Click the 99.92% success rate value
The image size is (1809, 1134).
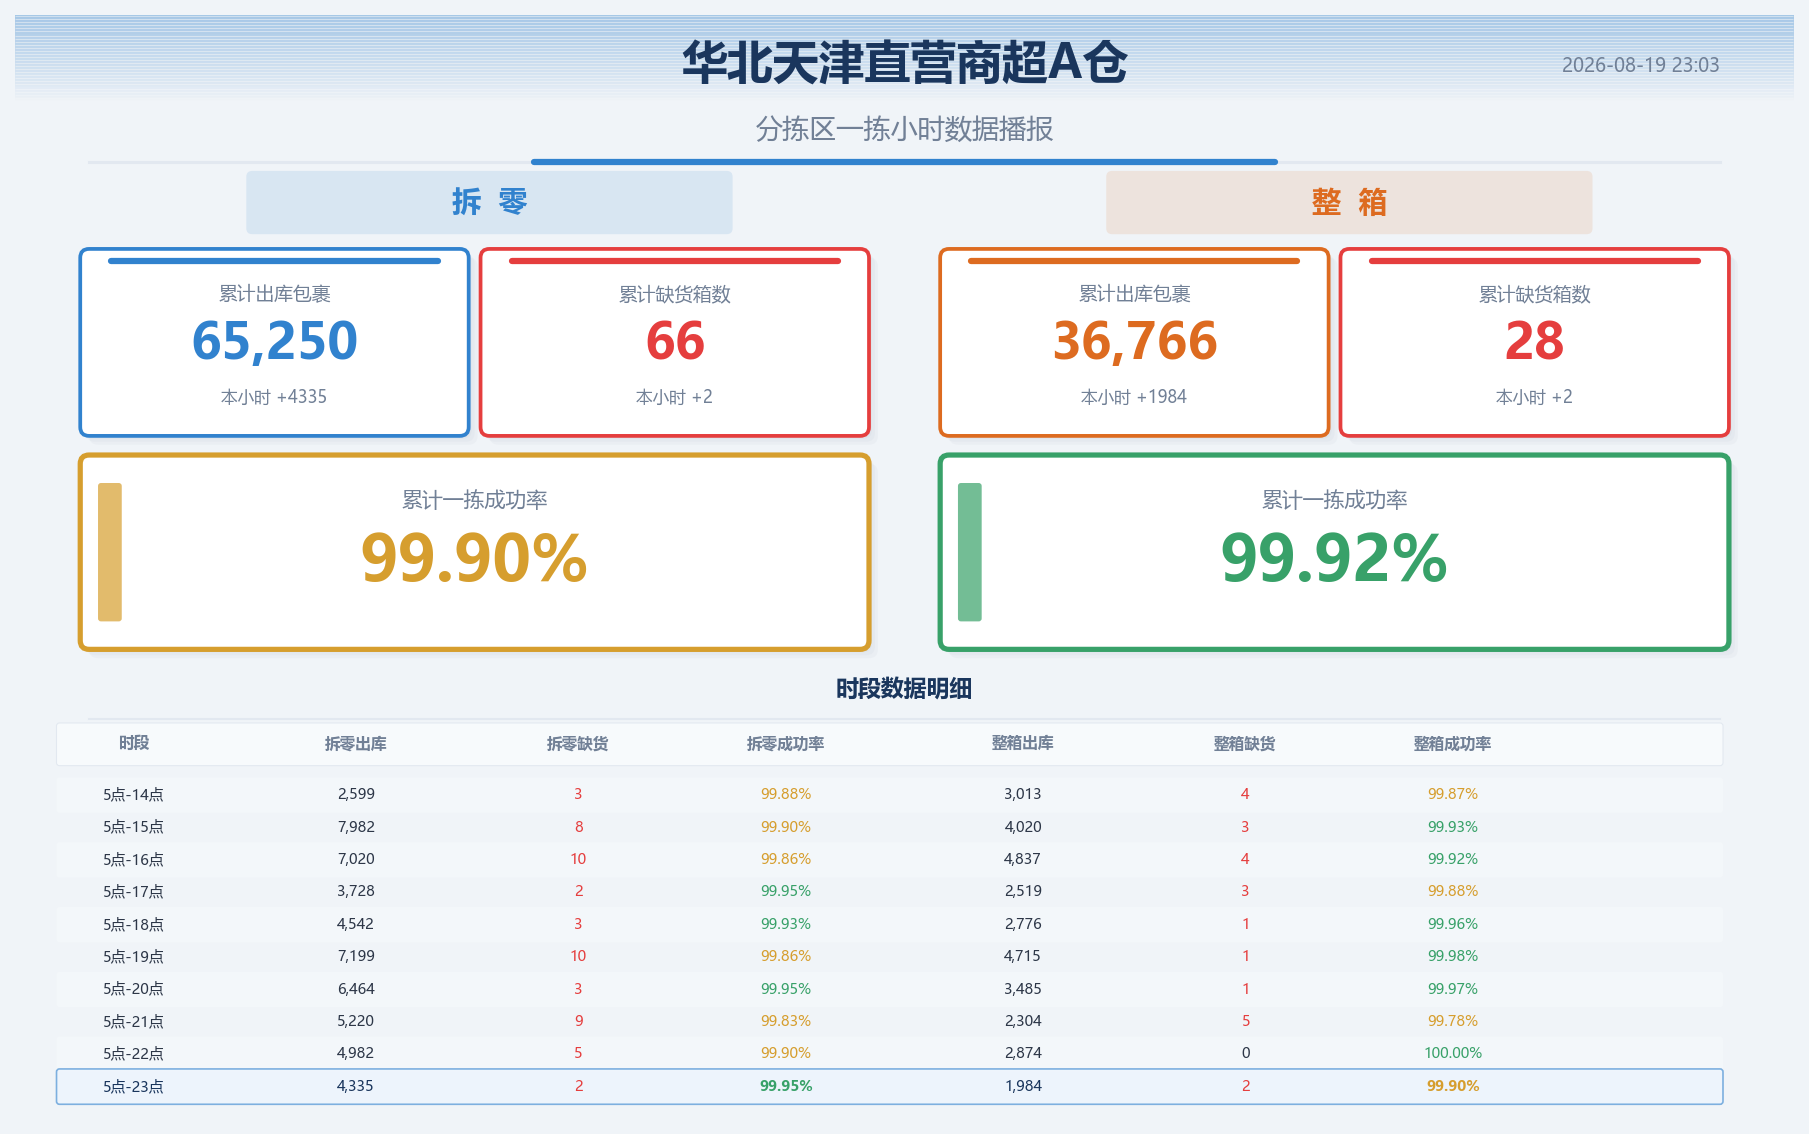pyautogui.click(x=1334, y=558)
